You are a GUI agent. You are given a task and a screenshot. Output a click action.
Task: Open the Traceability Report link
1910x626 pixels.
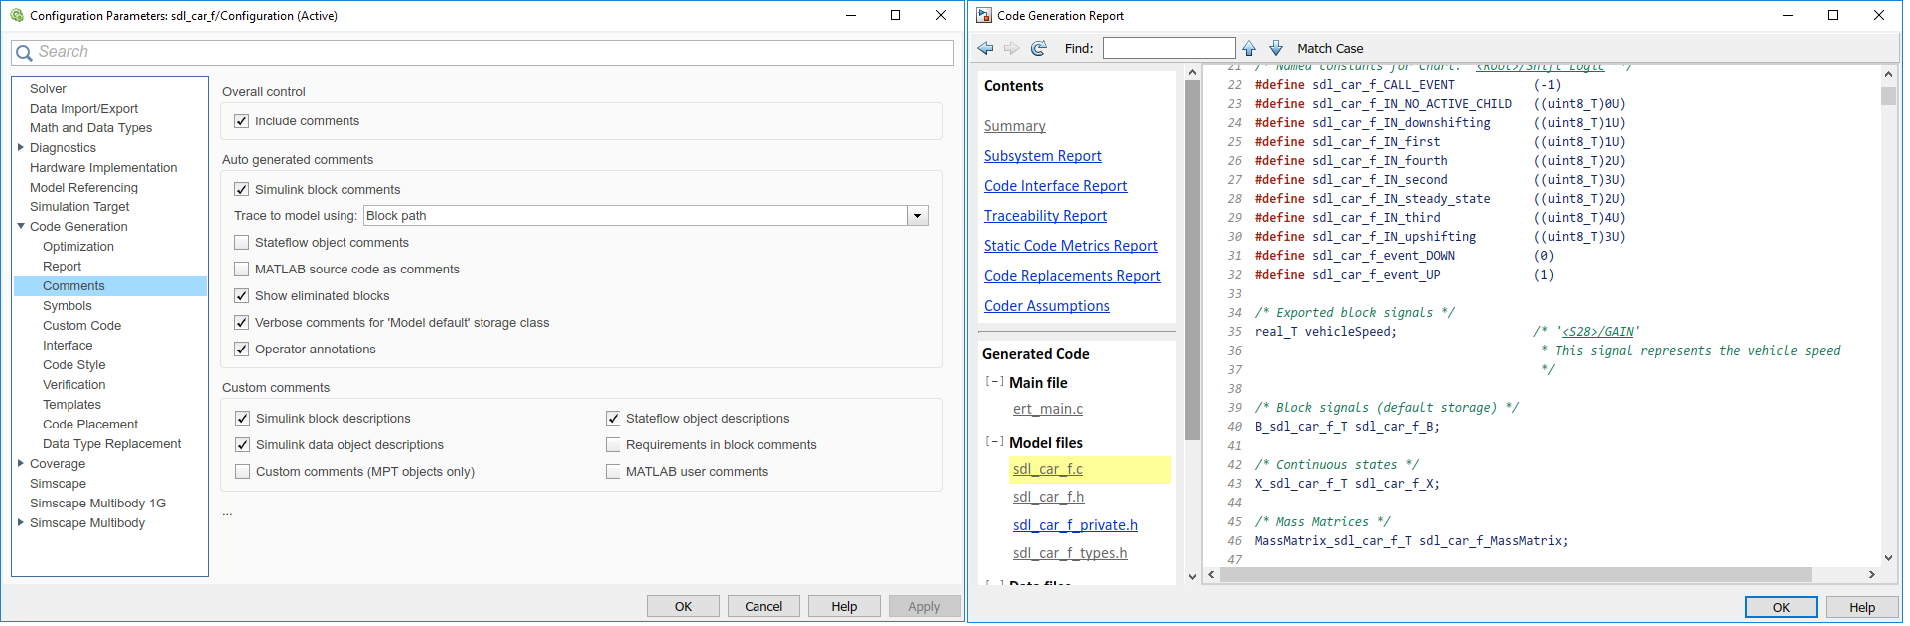coord(1045,216)
